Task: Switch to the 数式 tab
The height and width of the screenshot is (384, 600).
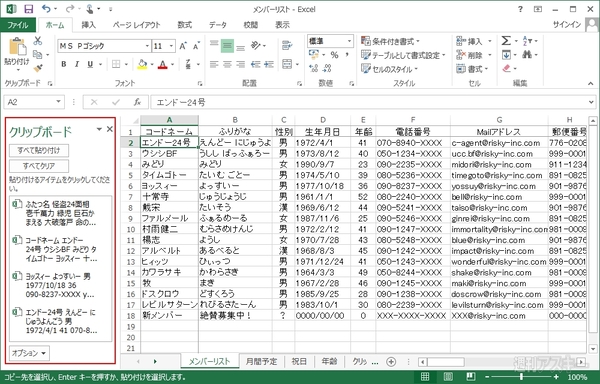Action: point(184,25)
